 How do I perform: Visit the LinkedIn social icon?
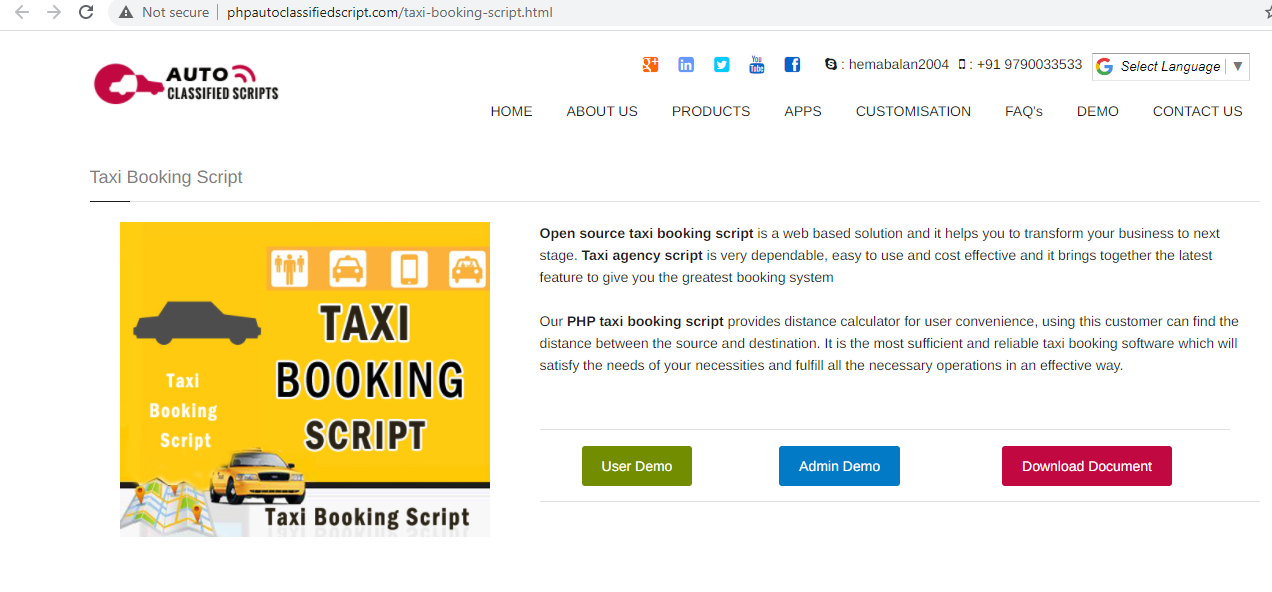[686, 64]
